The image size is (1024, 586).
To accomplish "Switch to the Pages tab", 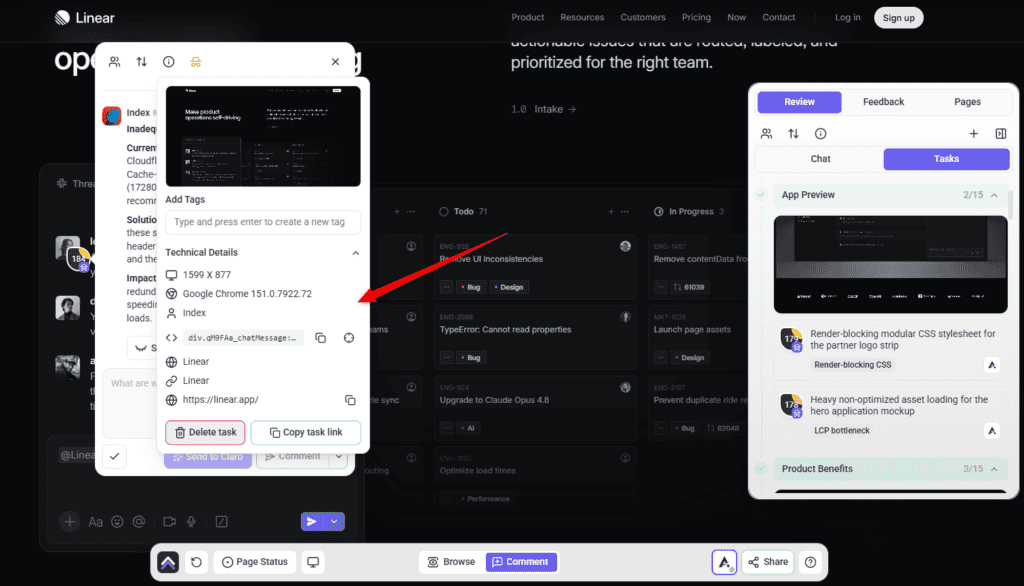I will tap(967, 102).
